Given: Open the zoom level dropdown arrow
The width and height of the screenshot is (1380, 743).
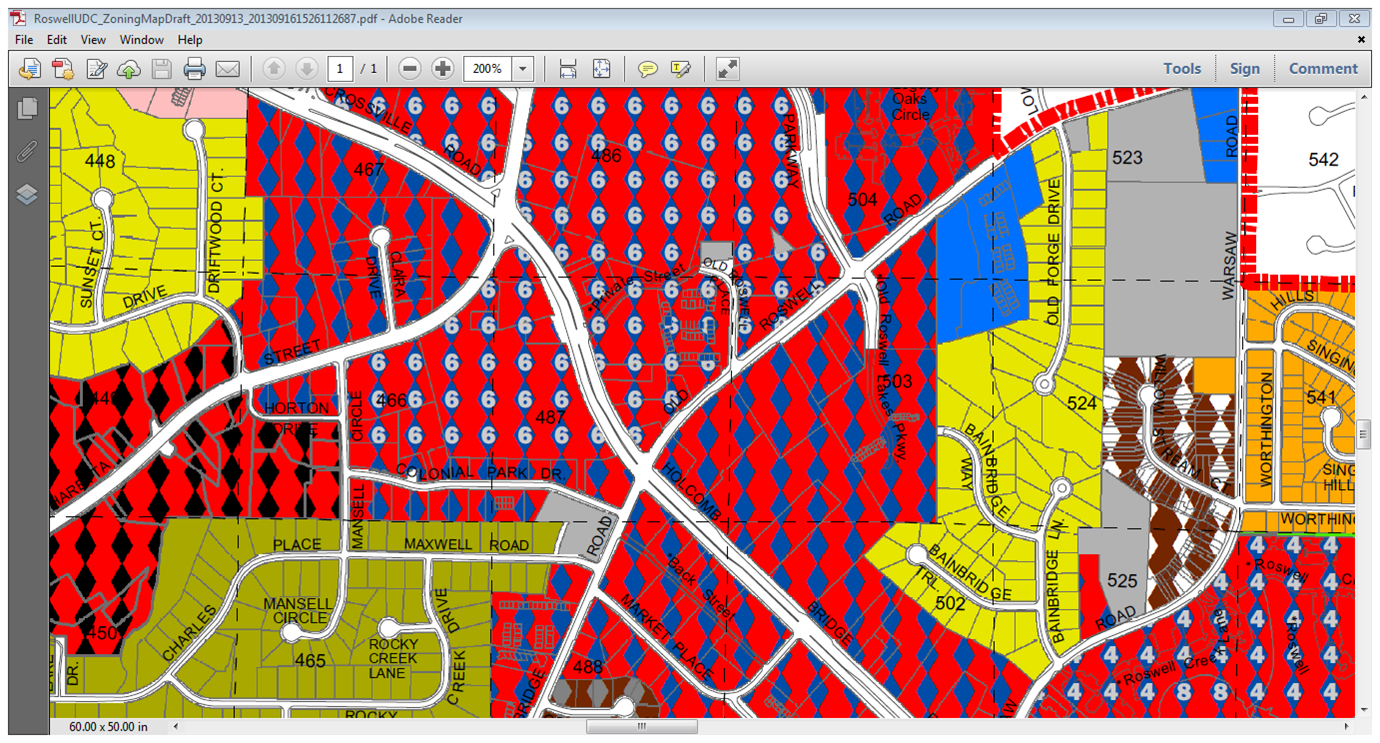Looking at the screenshot, I should pyautogui.click(x=523, y=69).
